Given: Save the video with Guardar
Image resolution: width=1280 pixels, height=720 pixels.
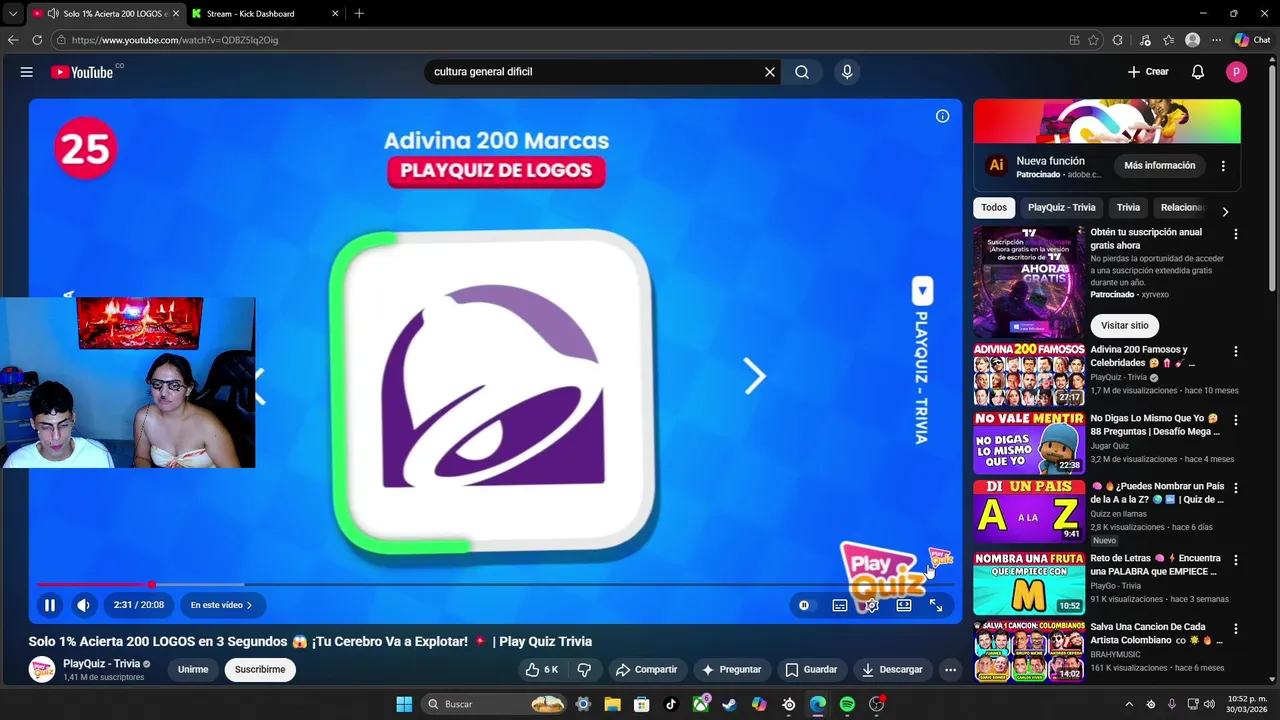Looking at the screenshot, I should pyautogui.click(x=811, y=670).
